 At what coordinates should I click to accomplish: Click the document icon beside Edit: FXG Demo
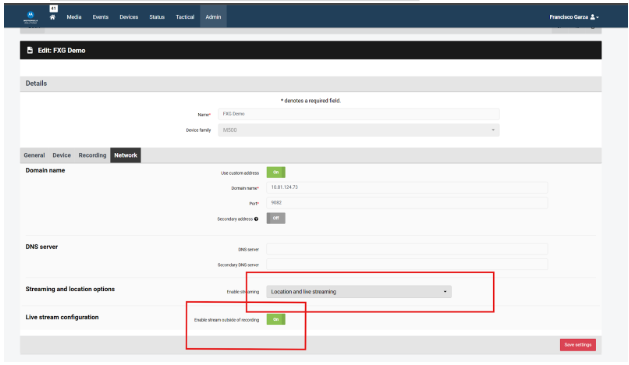30,50
